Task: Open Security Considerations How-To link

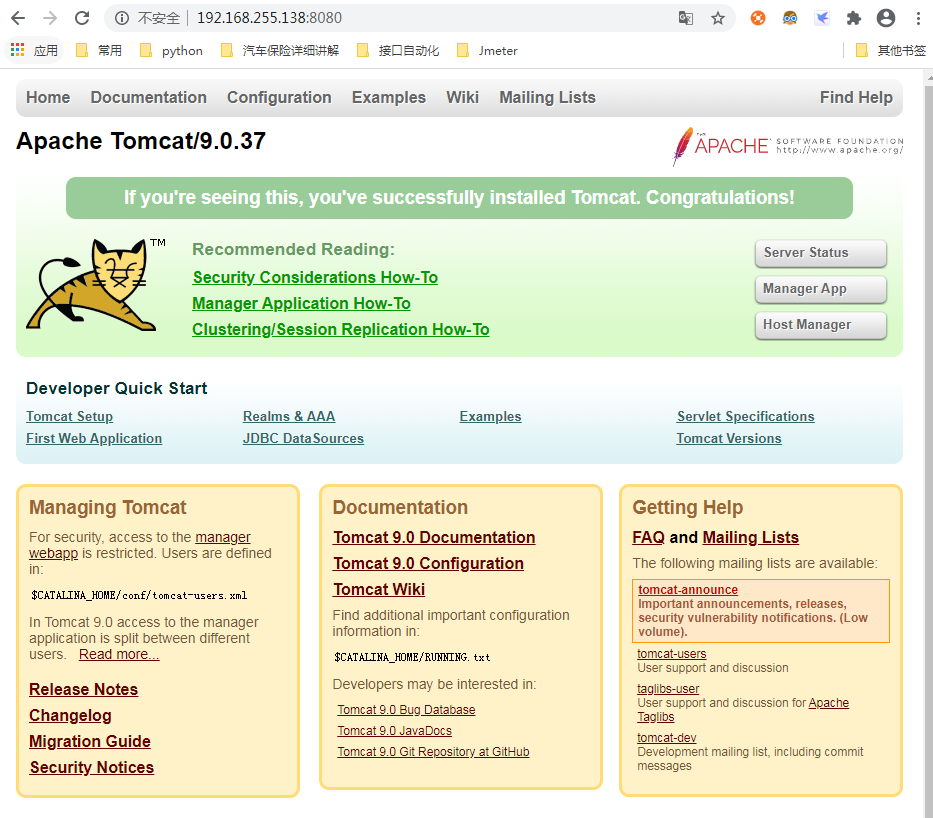Action: tap(315, 278)
